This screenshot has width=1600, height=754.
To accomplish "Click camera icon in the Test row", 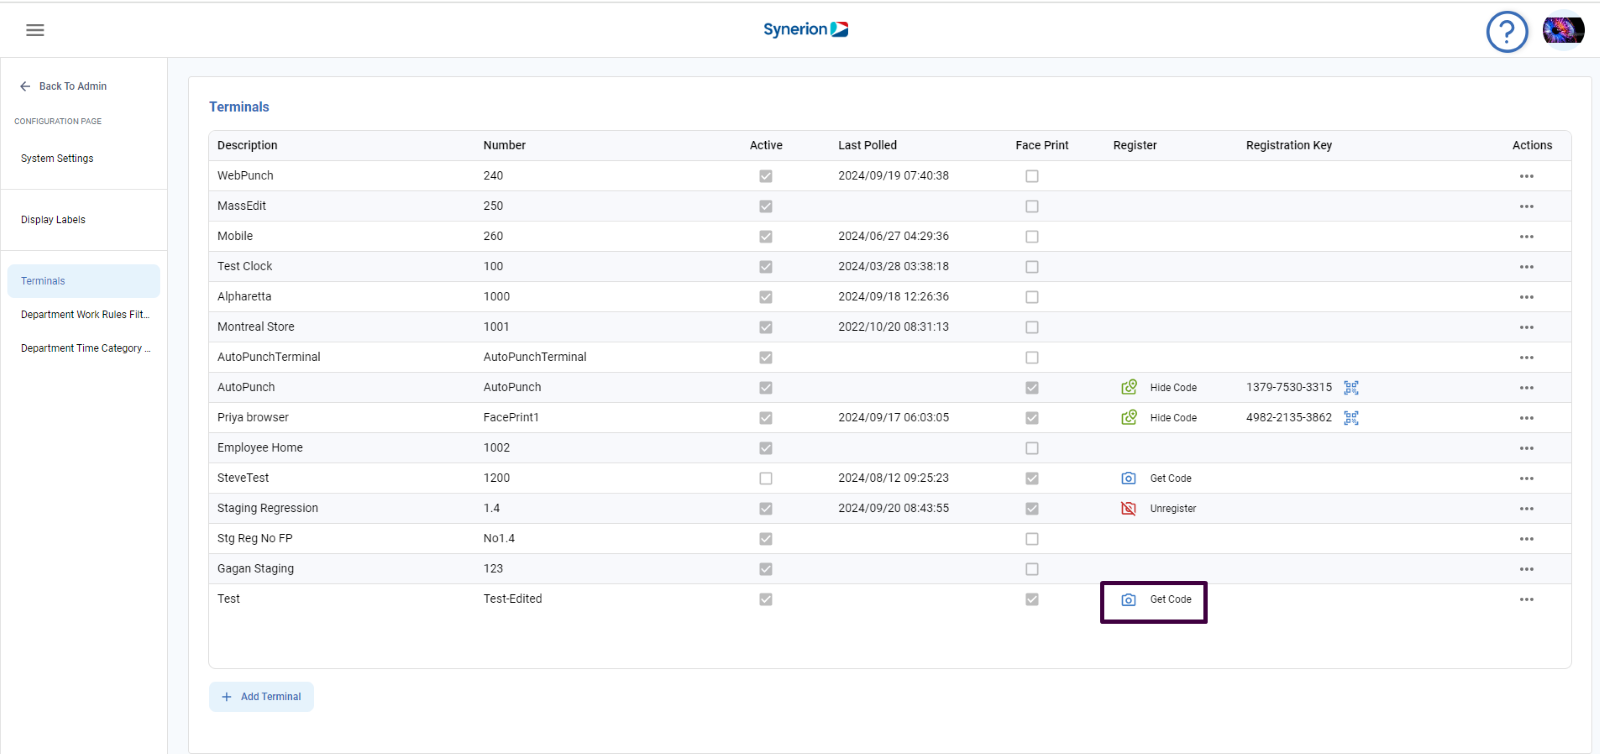I will coord(1128,599).
